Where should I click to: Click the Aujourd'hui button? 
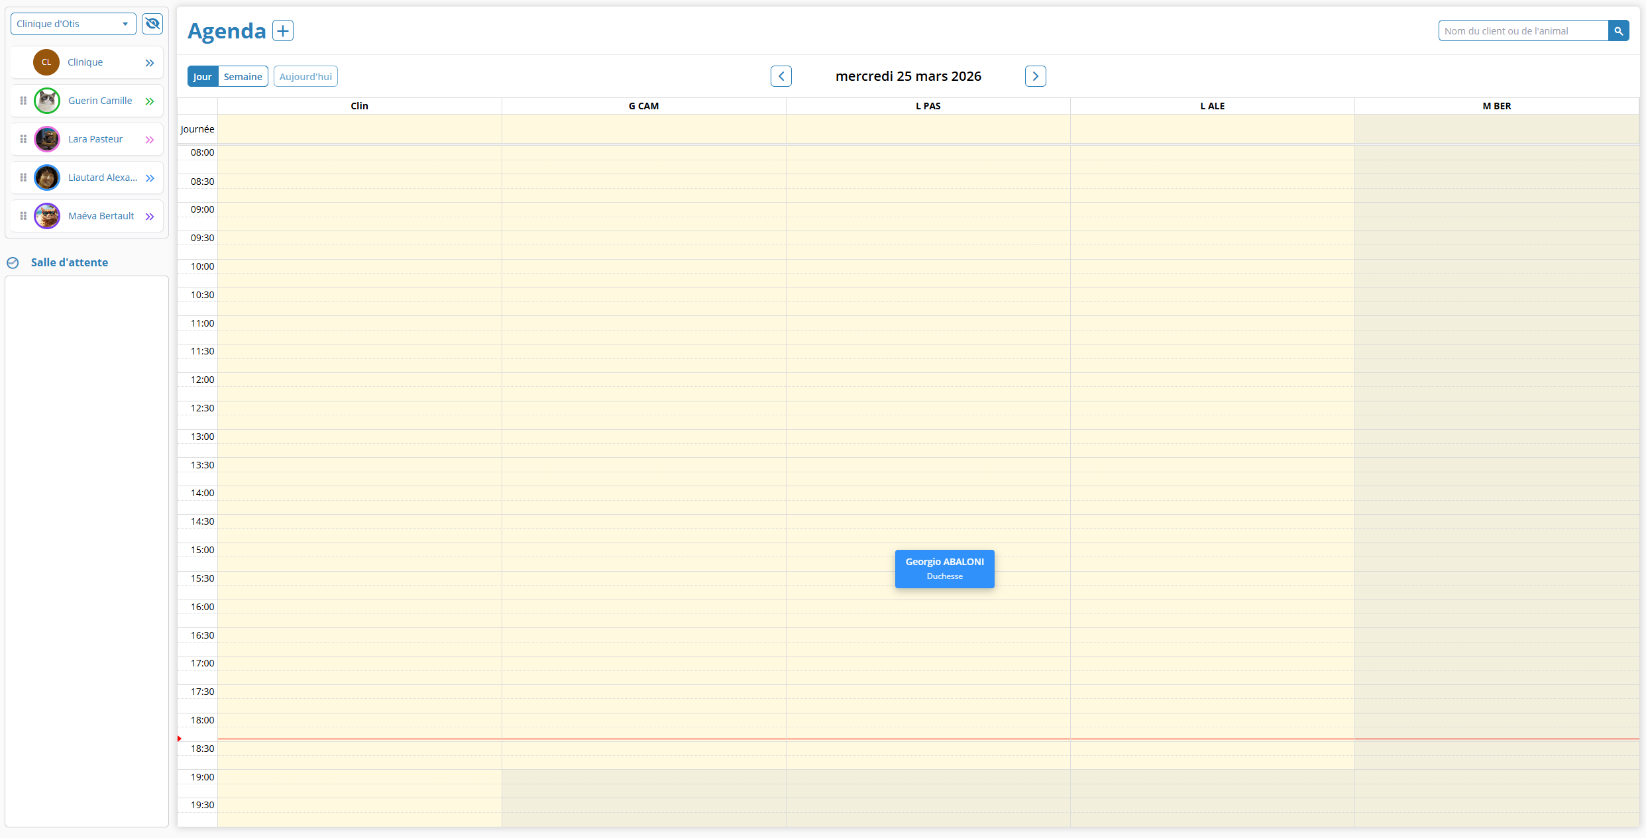pos(305,76)
